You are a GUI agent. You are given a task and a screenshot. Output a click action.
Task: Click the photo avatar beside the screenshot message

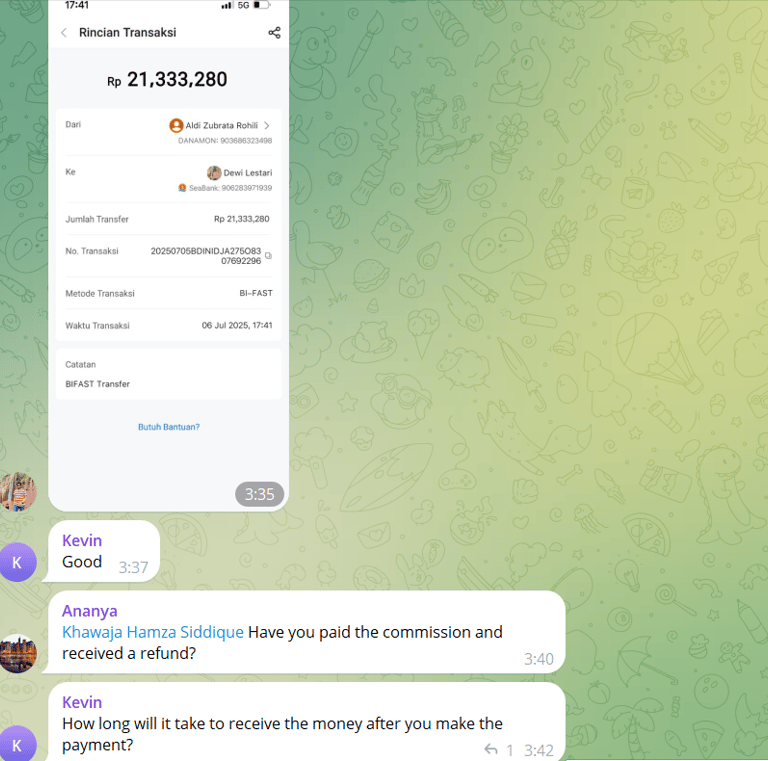pos(18,492)
